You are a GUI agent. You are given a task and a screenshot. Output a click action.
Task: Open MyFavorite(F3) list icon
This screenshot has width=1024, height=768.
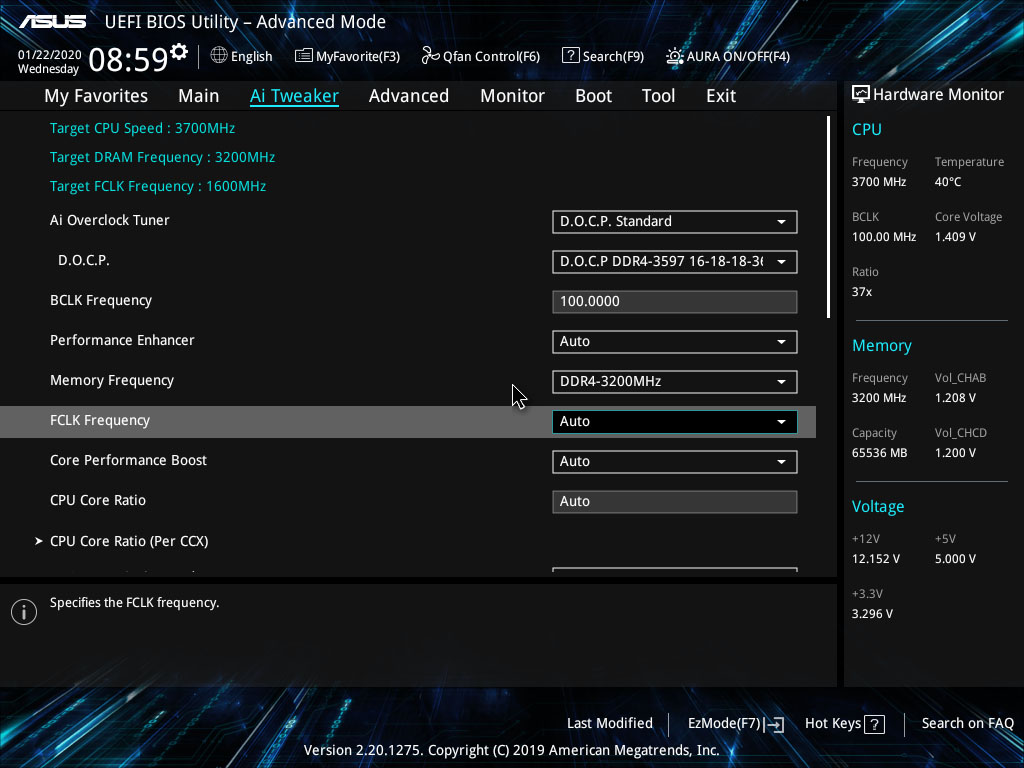coord(303,56)
